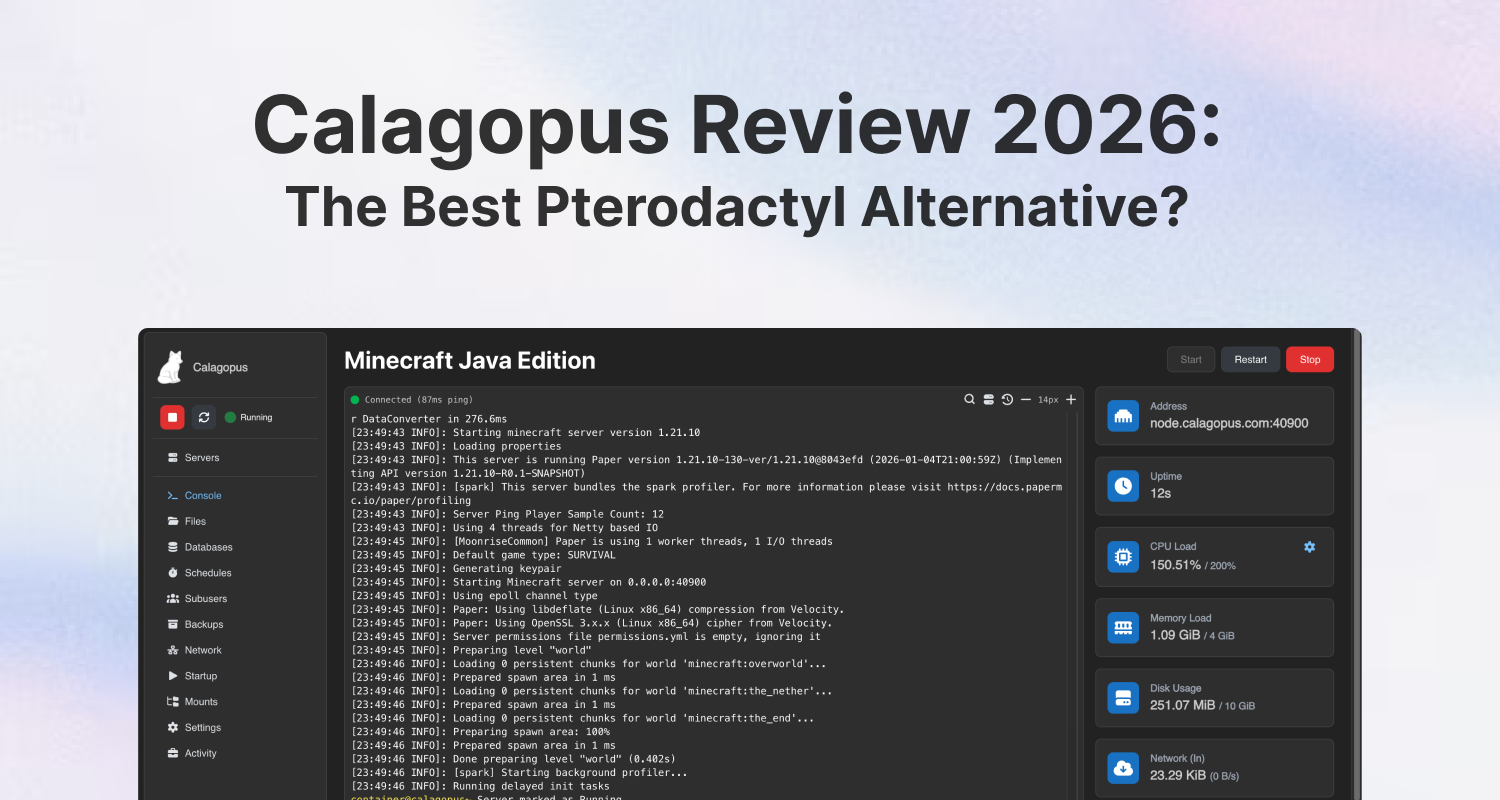This screenshot has width=1500, height=800.
Task: Click the red Stop button in the header
Action: tap(1310, 360)
